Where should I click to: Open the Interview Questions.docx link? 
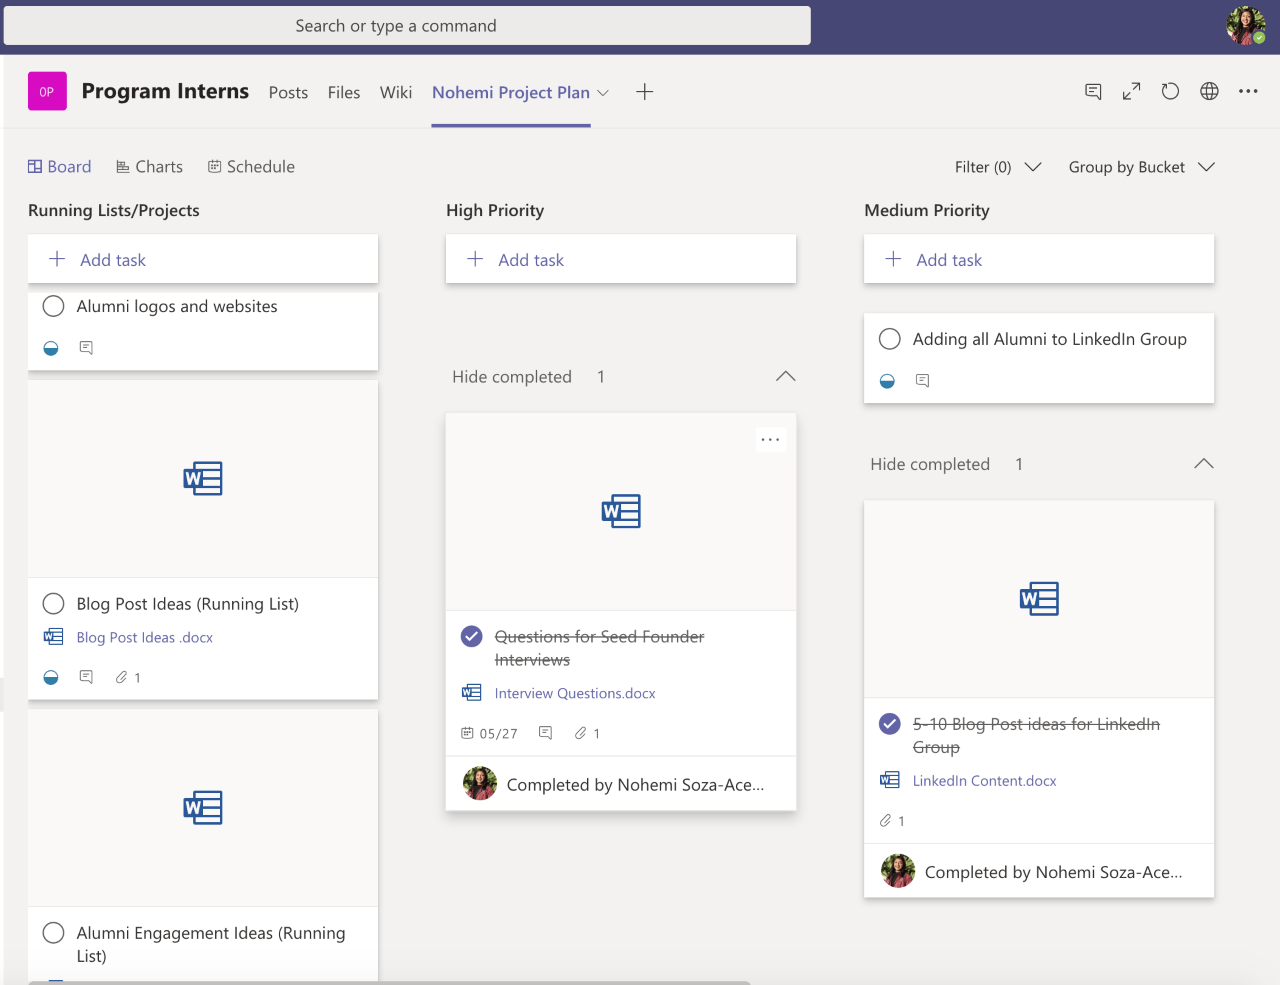click(575, 693)
